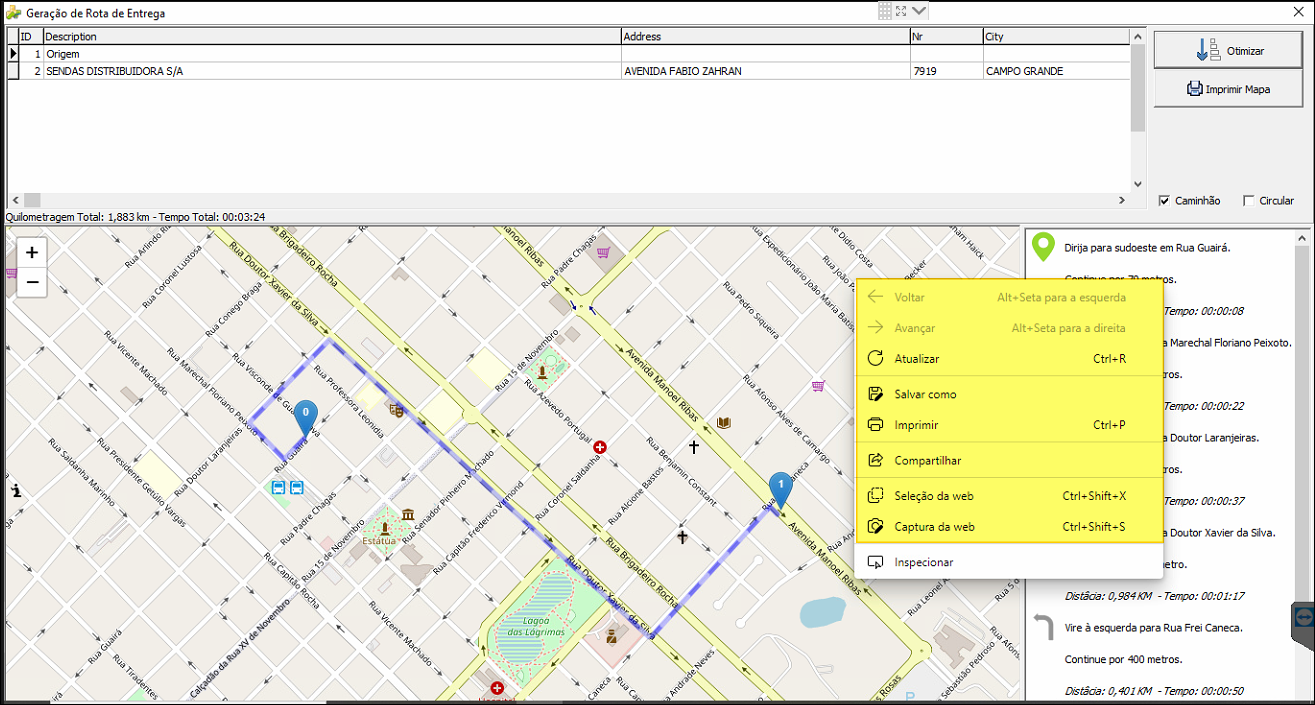Click the book library icon on map
The width and height of the screenshot is (1315, 705).
pyautogui.click(x=724, y=423)
